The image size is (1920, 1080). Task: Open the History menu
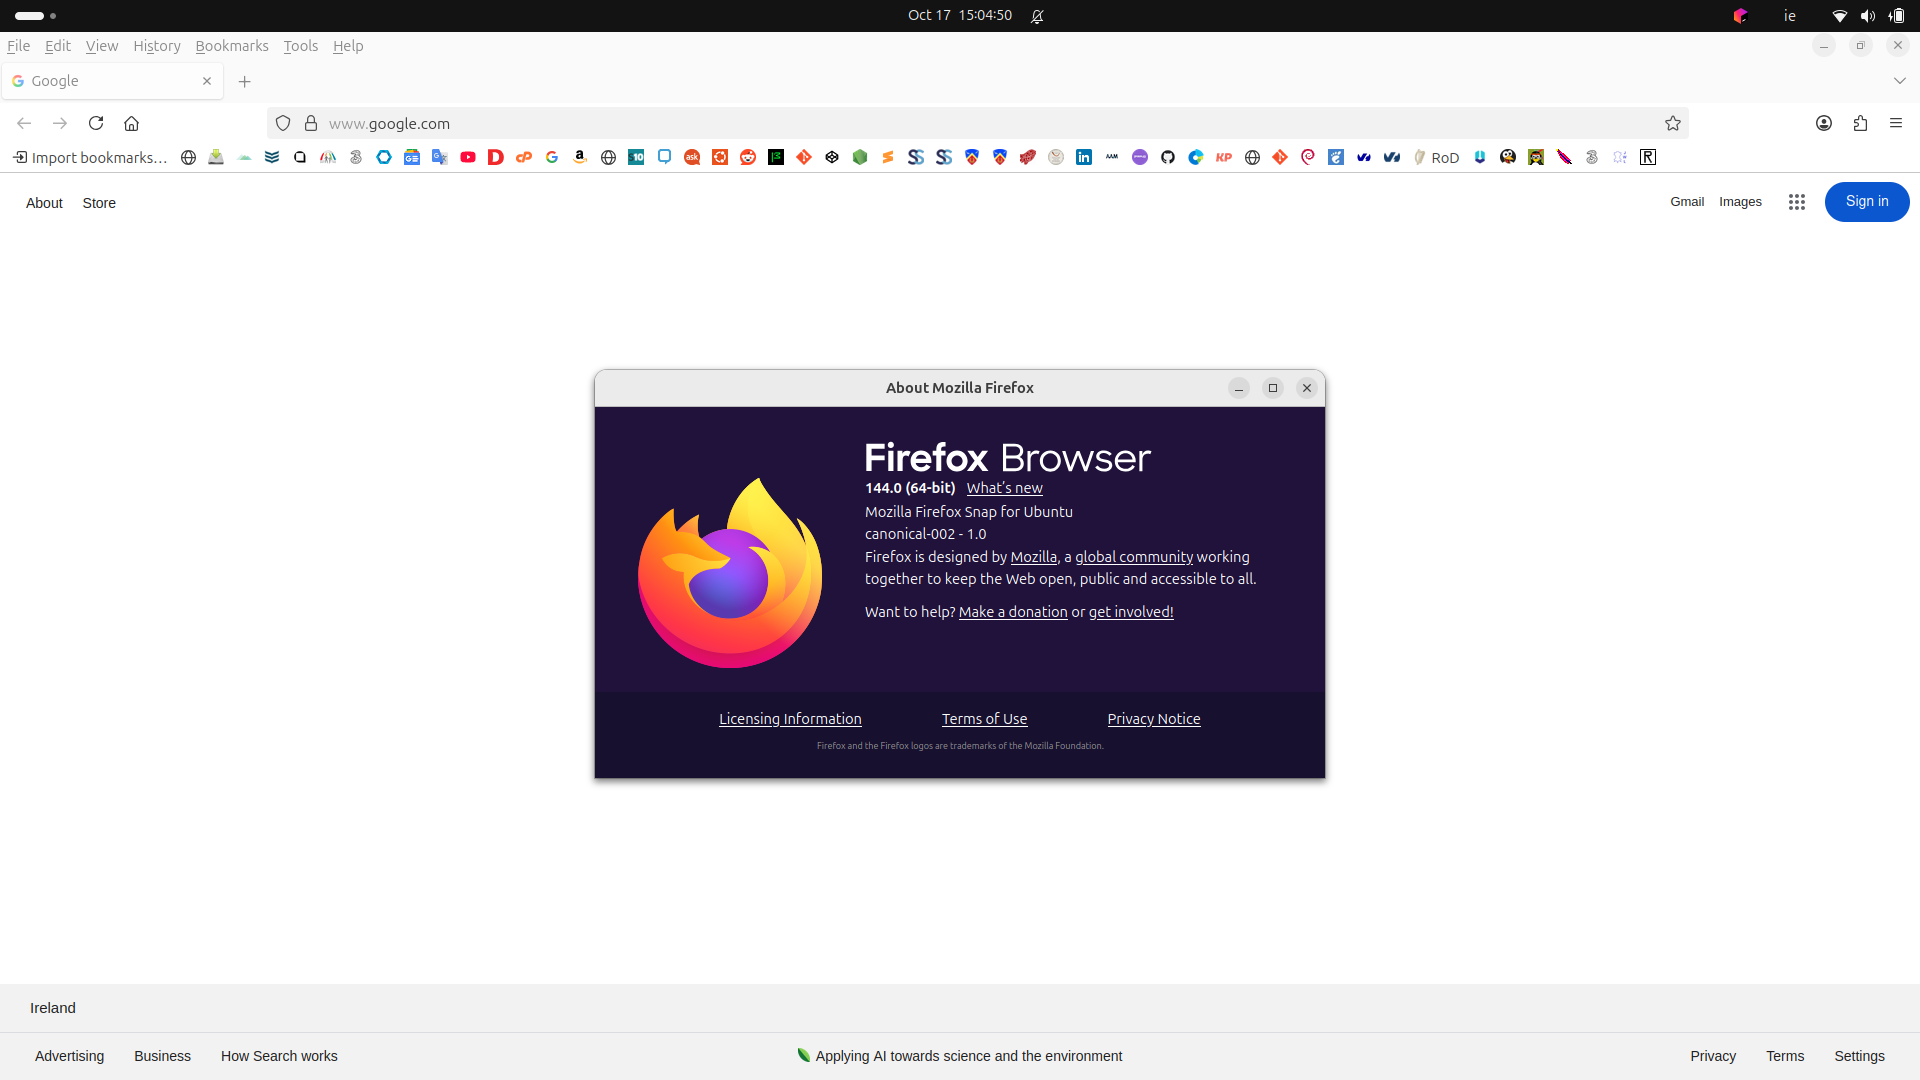157,46
